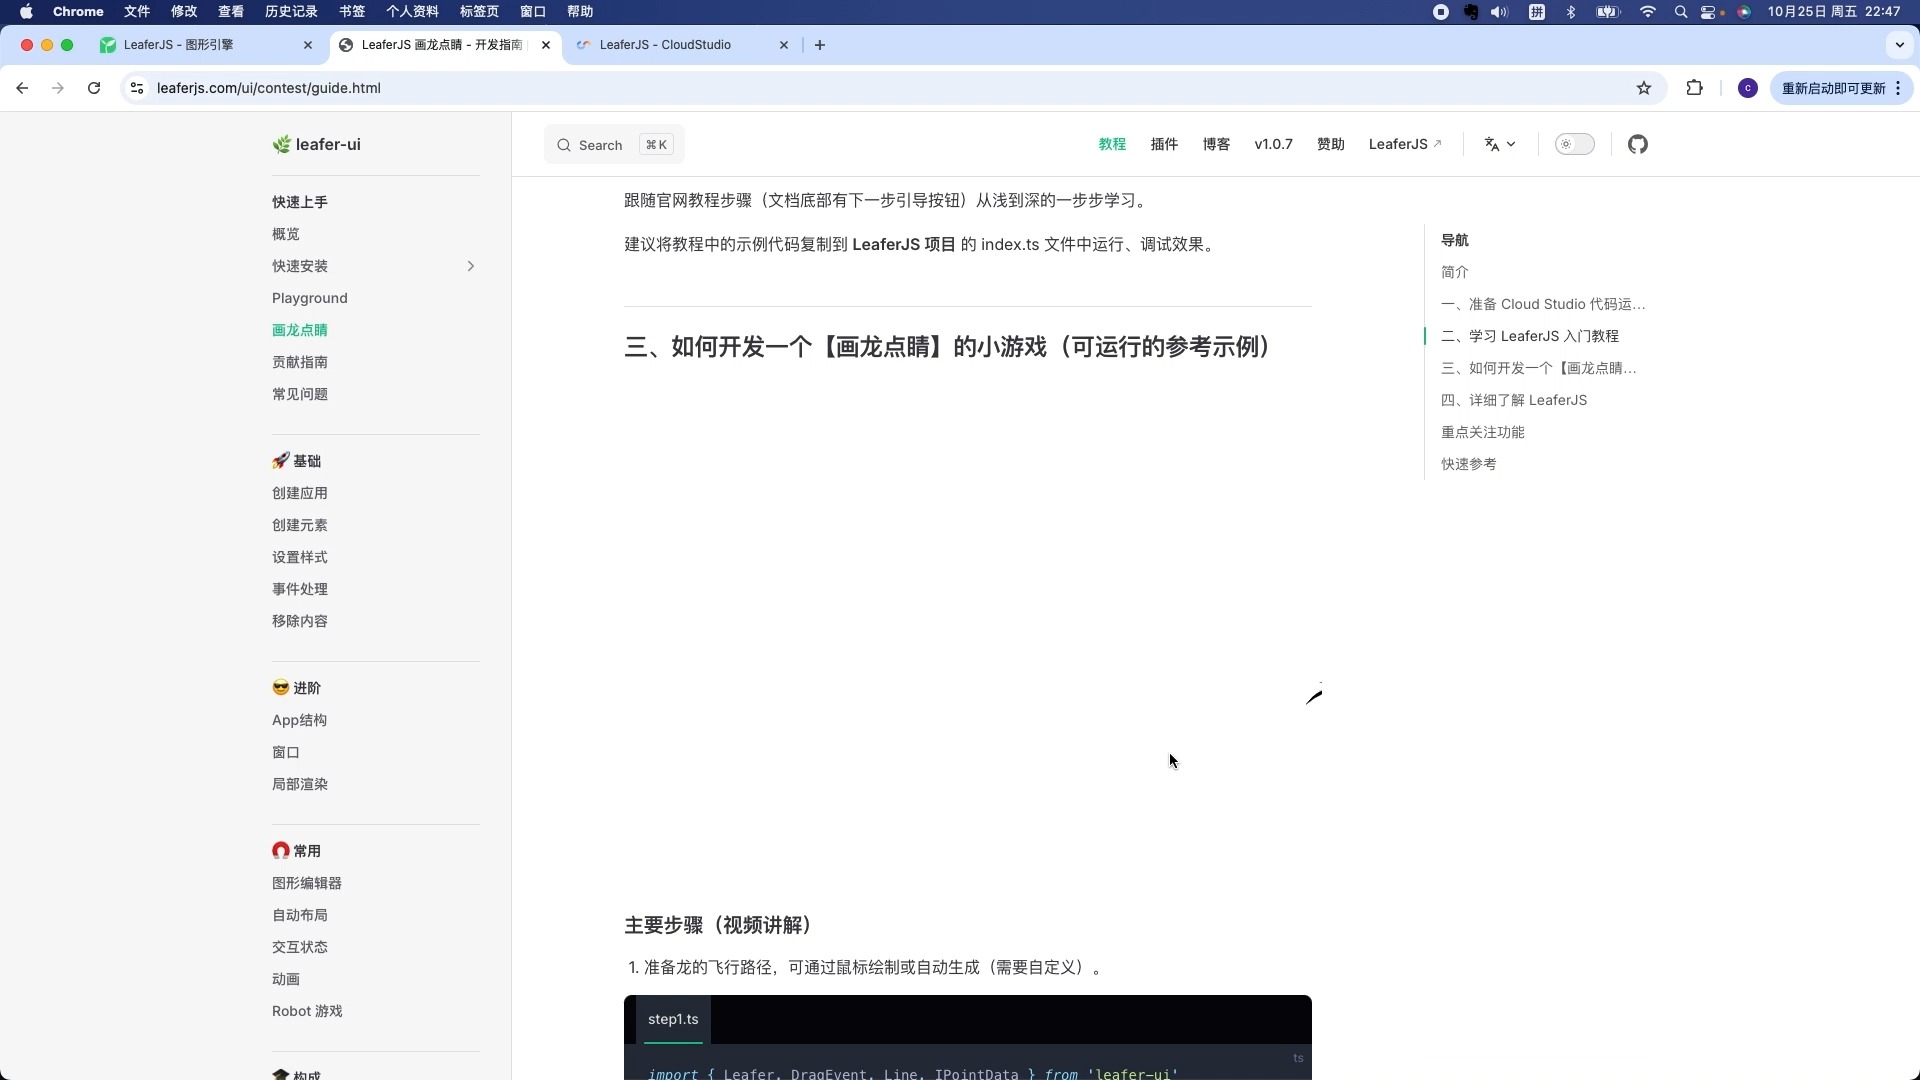Viewport: 1920px width, 1080px height.
Task: Open the GitHub repository icon
Action: pyautogui.click(x=1638, y=144)
